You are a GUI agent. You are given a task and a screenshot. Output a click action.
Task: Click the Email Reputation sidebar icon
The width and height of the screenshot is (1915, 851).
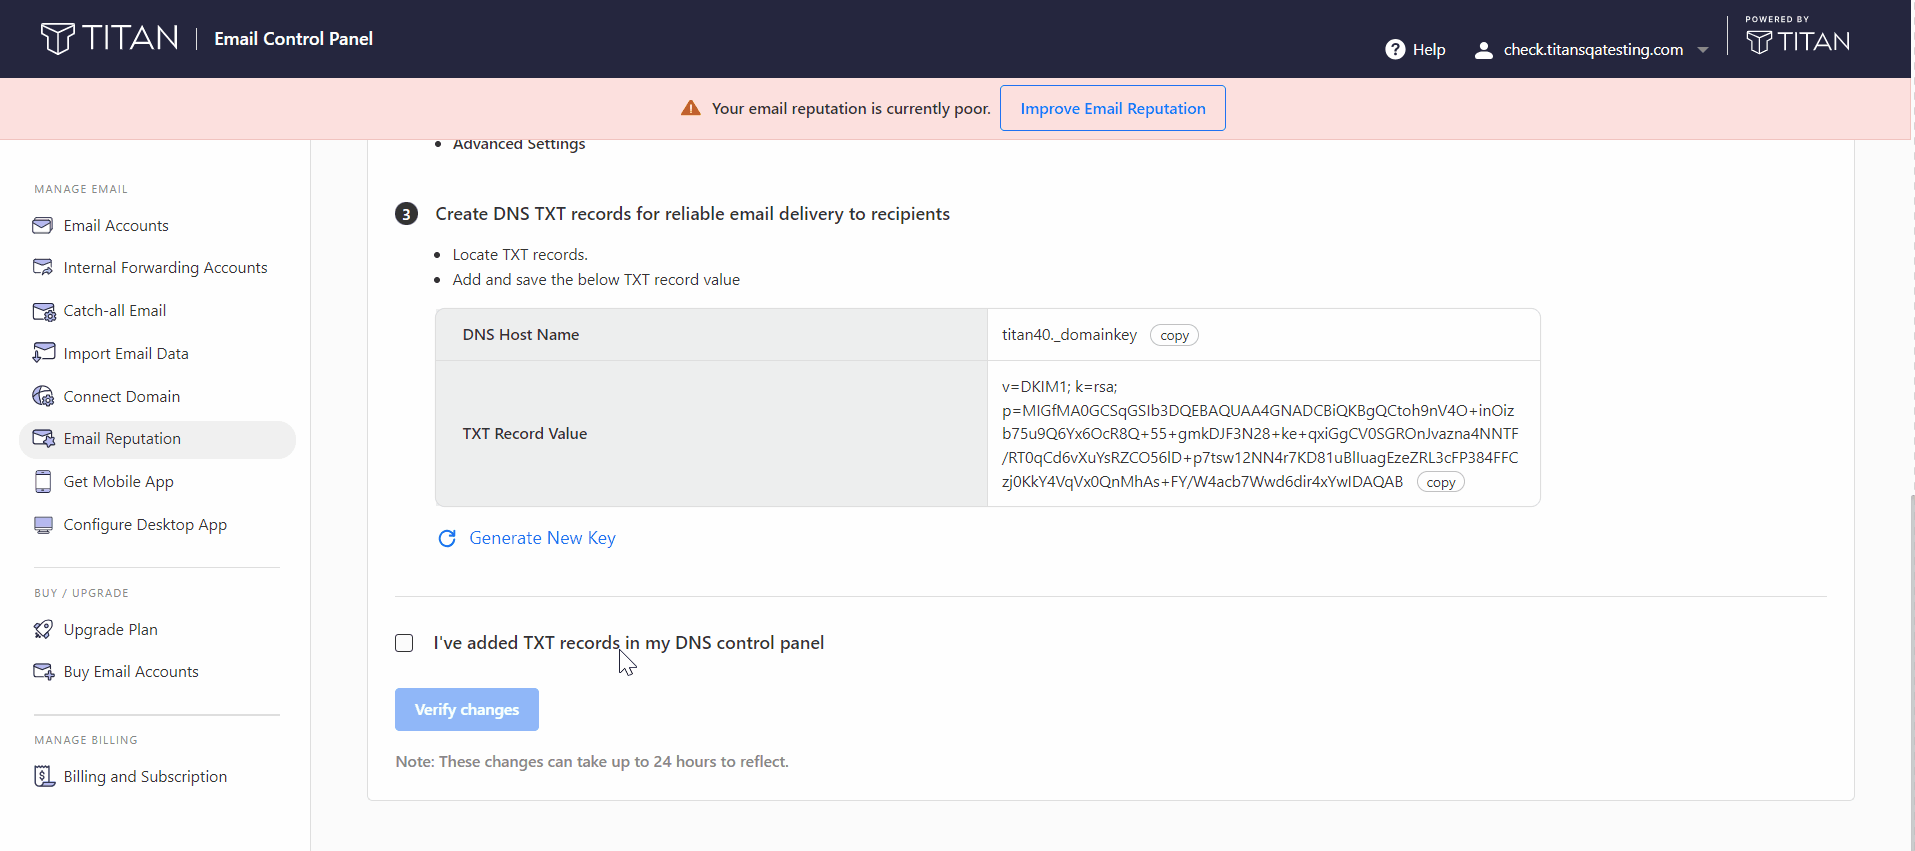43,439
